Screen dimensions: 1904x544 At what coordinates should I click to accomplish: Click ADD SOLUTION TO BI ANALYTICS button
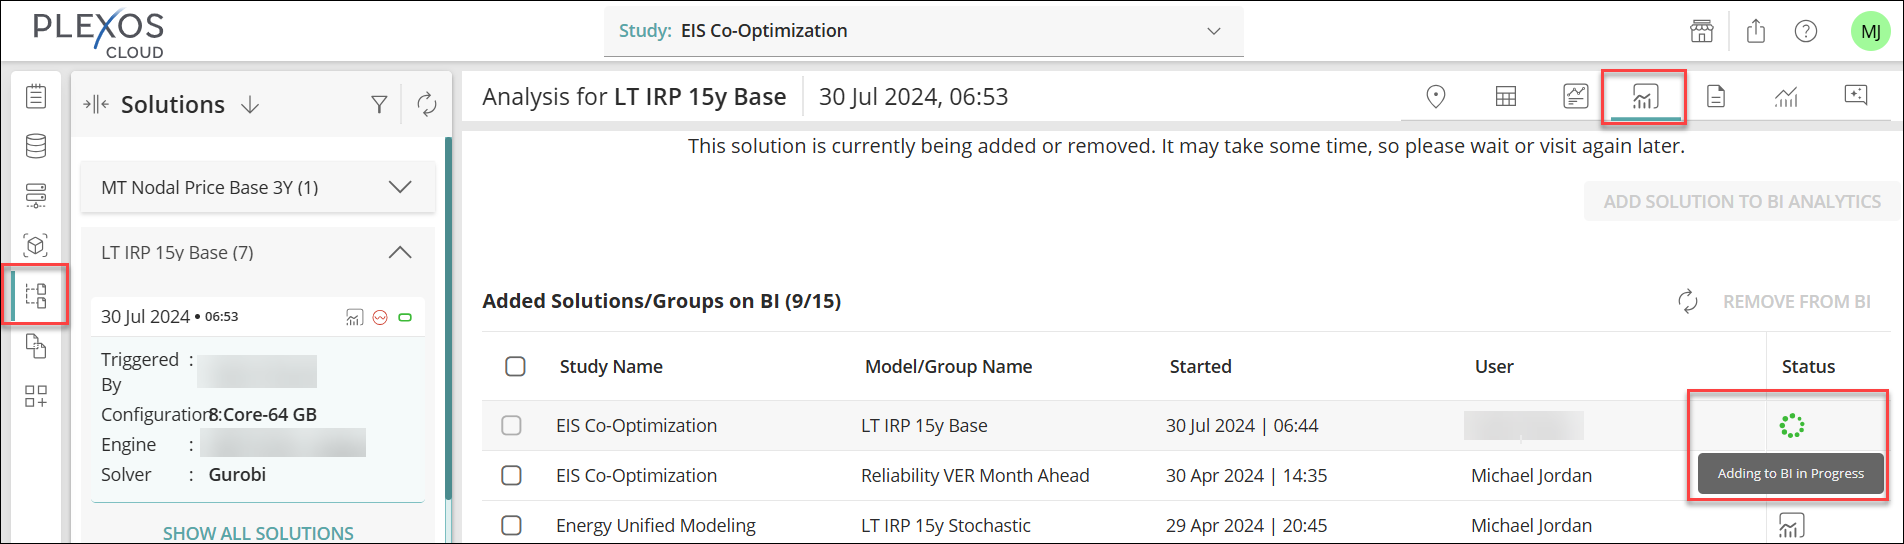(1742, 201)
